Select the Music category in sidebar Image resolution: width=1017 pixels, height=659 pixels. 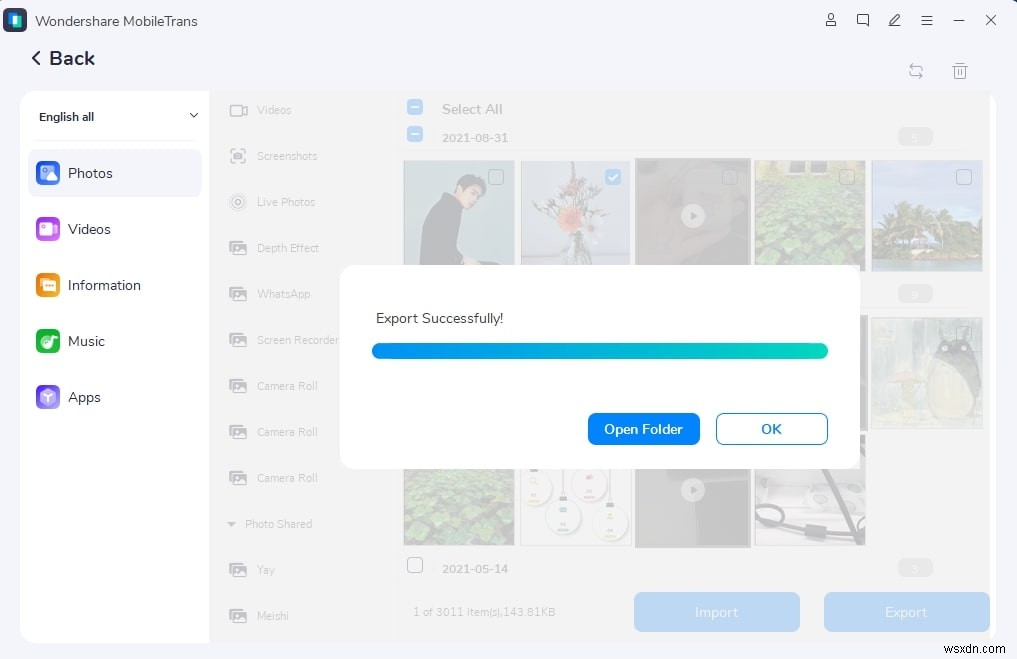coord(86,341)
